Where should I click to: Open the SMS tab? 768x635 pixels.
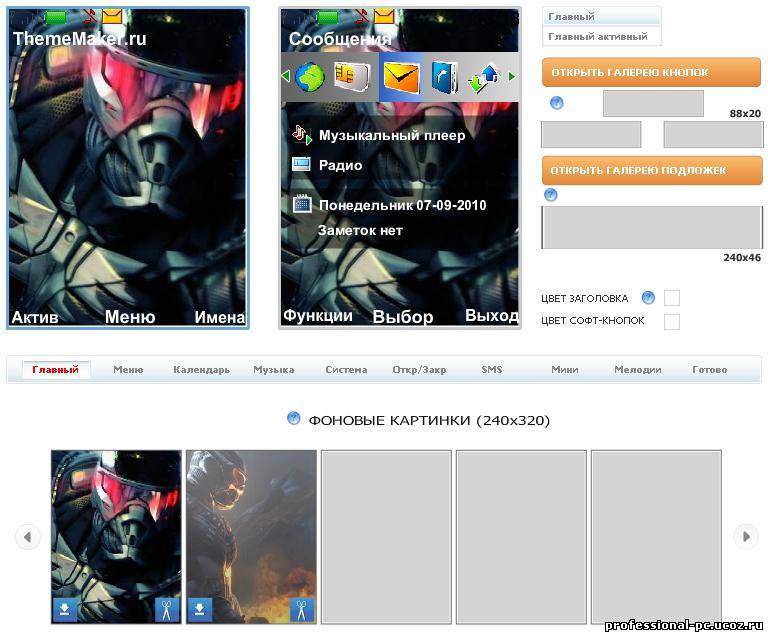(492, 369)
